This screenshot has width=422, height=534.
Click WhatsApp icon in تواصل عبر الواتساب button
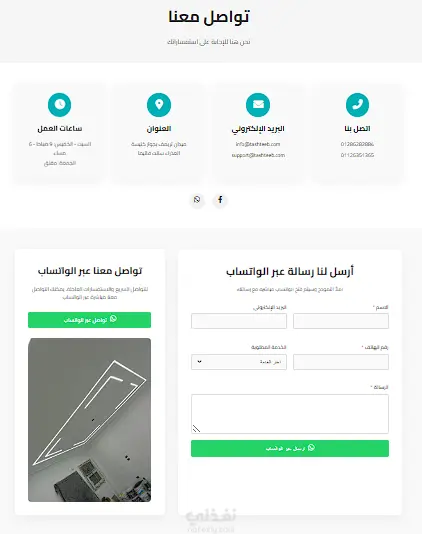113,319
